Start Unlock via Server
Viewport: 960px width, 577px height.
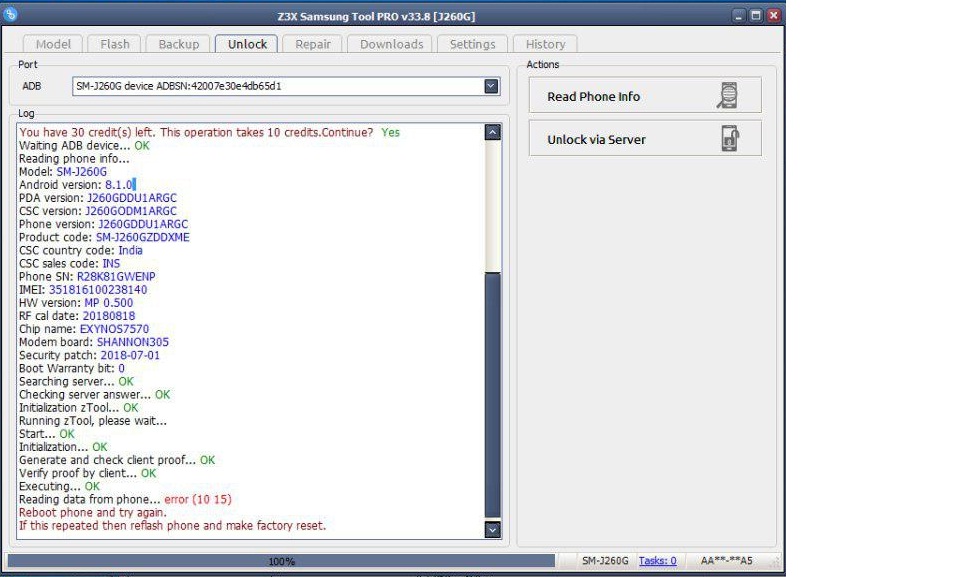tap(645, 138)
